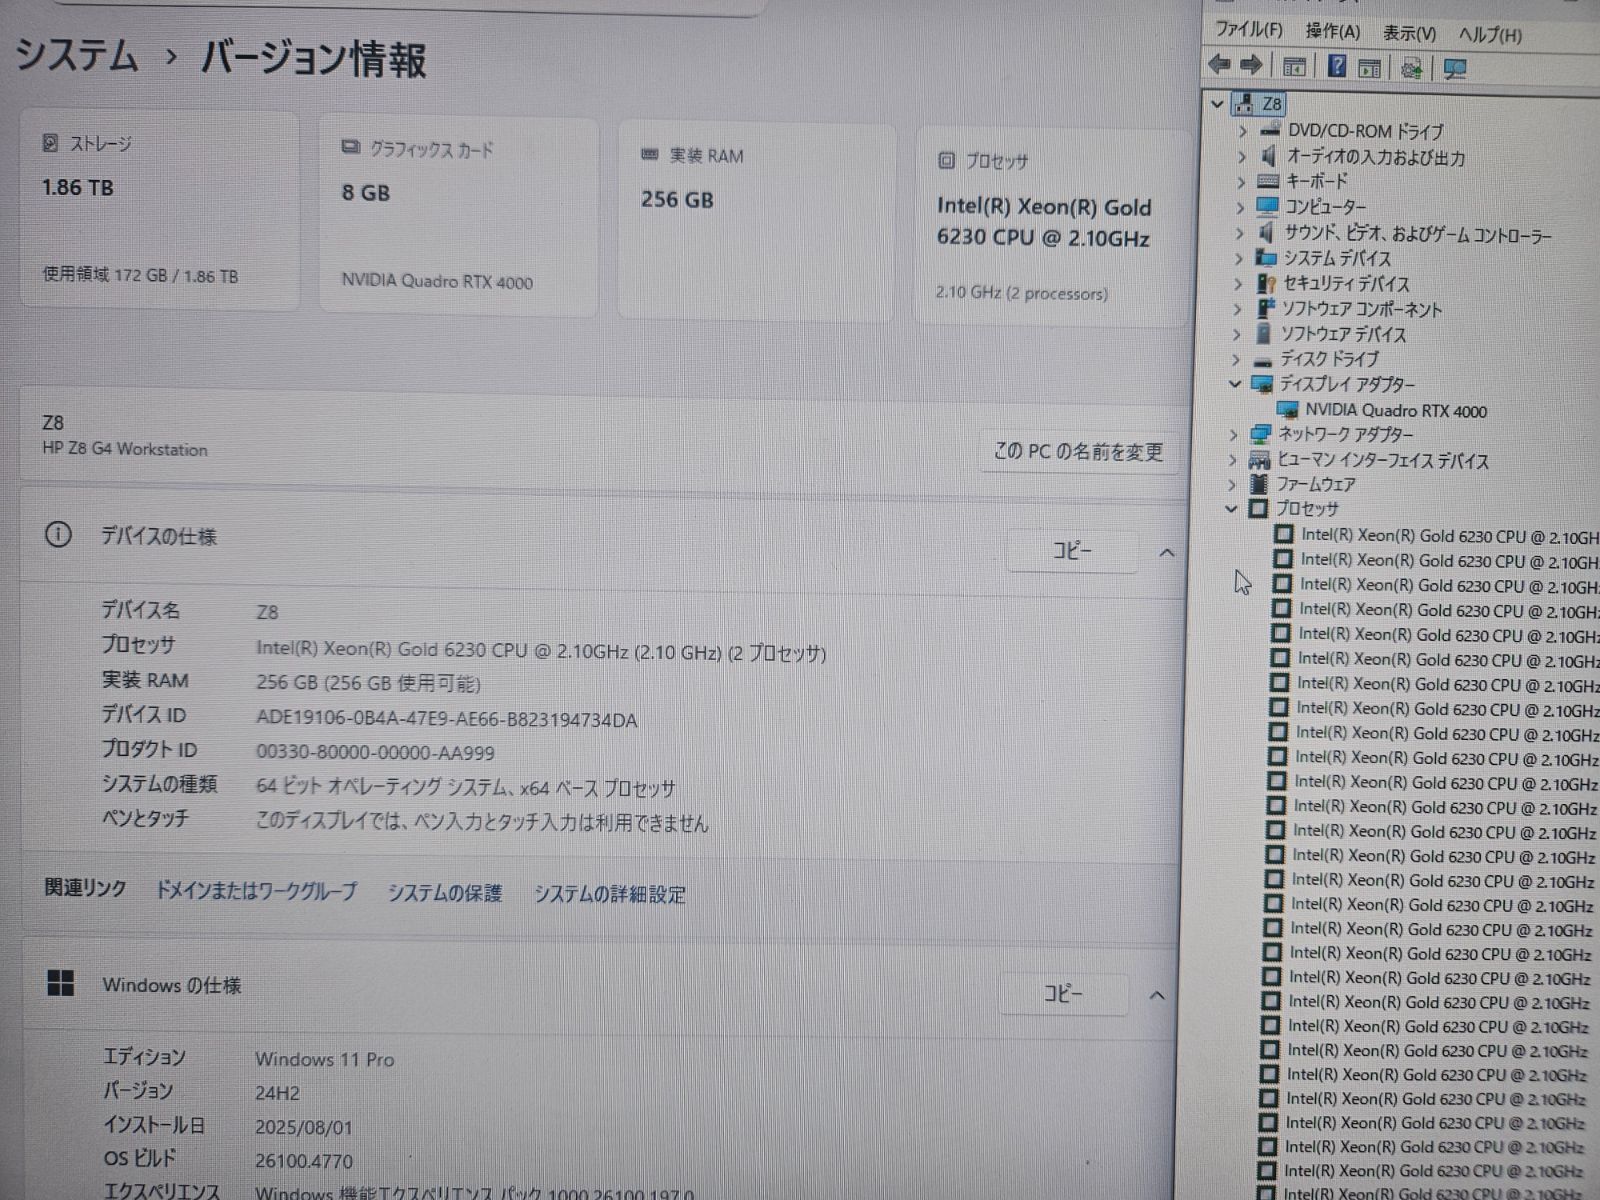This screenshot has width=1600, height=1200.
Task: Click the 実装 RAM card icon
Action: coord(649,155)
